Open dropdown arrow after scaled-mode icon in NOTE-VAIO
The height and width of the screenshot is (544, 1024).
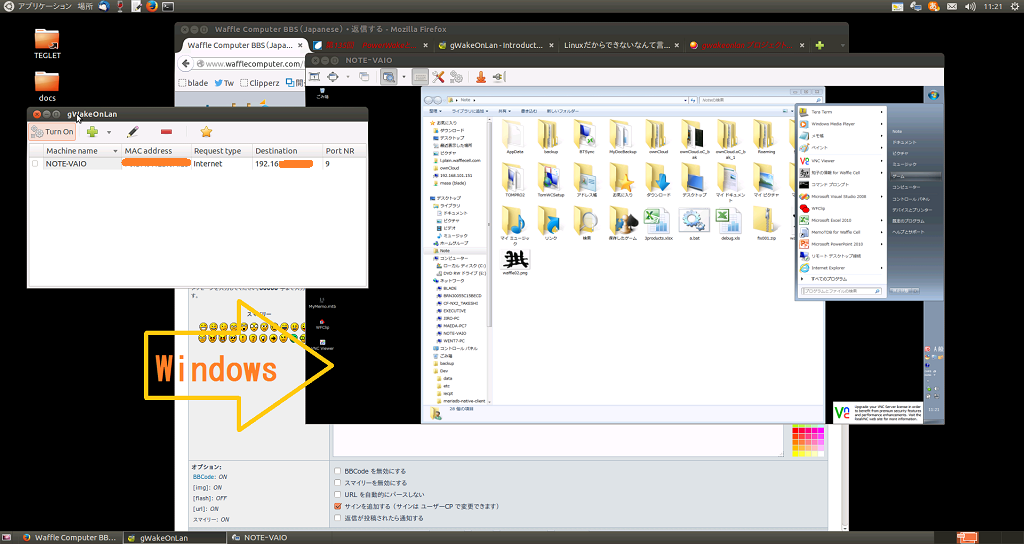(x=404, y=77)
